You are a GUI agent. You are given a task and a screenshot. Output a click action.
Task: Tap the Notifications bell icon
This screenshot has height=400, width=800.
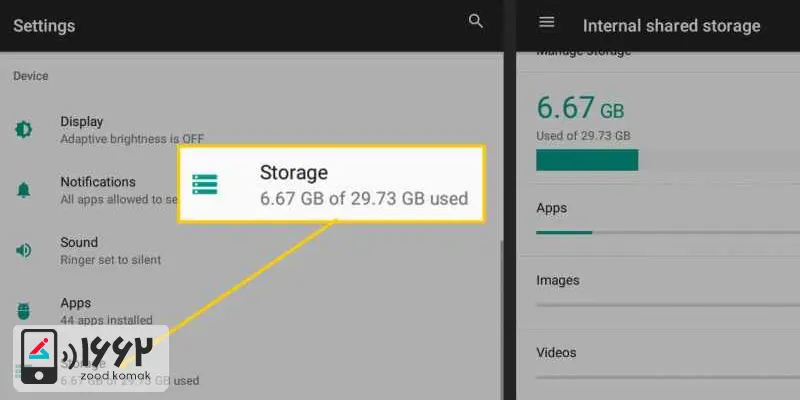pos(23,190)
